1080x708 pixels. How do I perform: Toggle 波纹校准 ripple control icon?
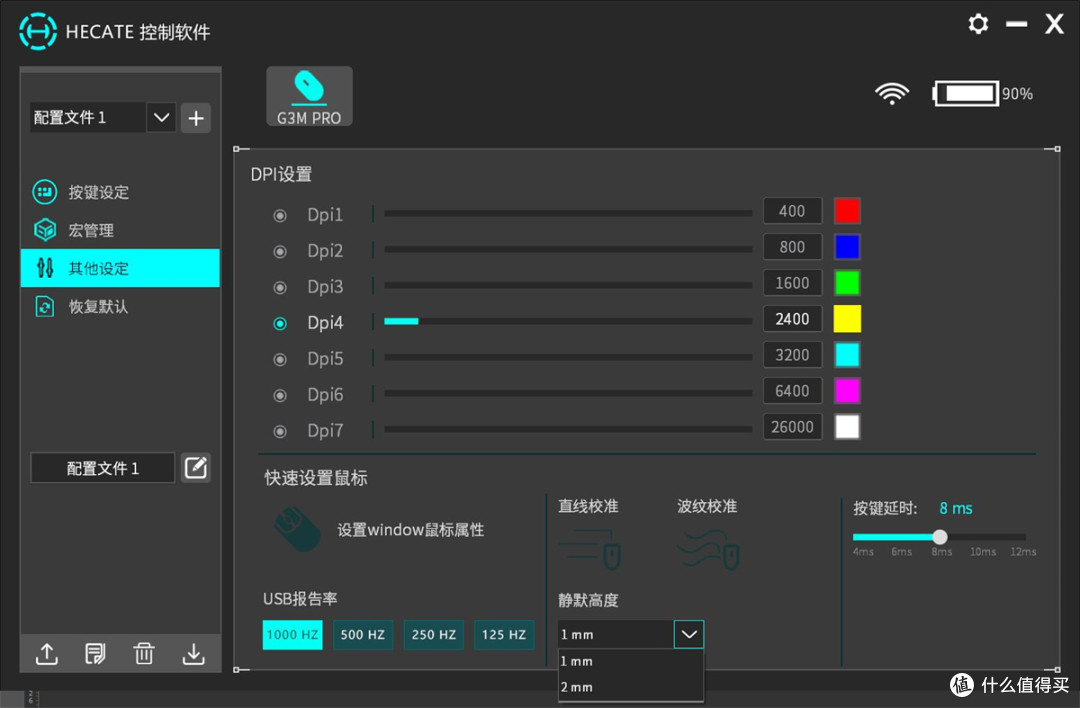pyautogui.click(x=709, y=548)
